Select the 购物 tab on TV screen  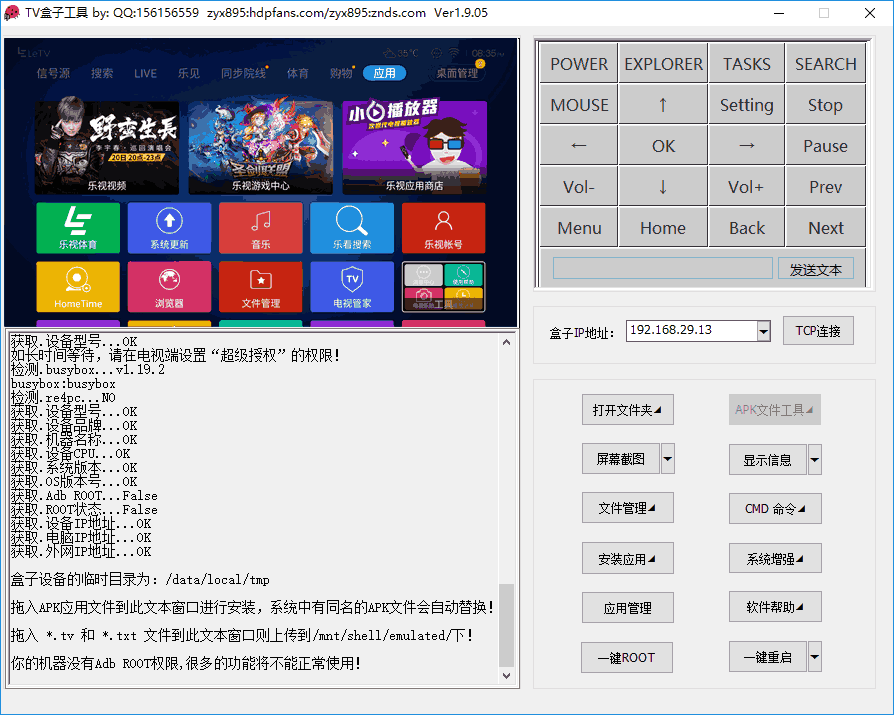[x=341, y=73]
